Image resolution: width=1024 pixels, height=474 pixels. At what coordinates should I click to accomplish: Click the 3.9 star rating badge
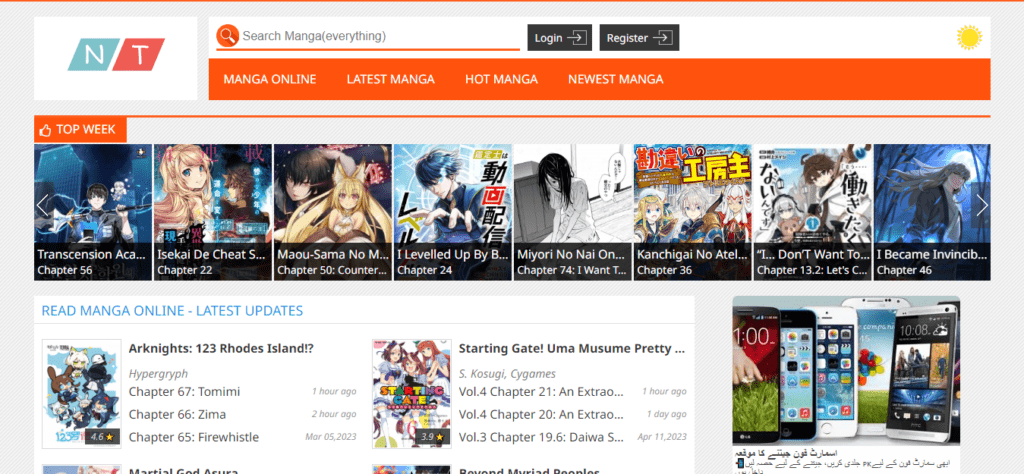[432, 436]
